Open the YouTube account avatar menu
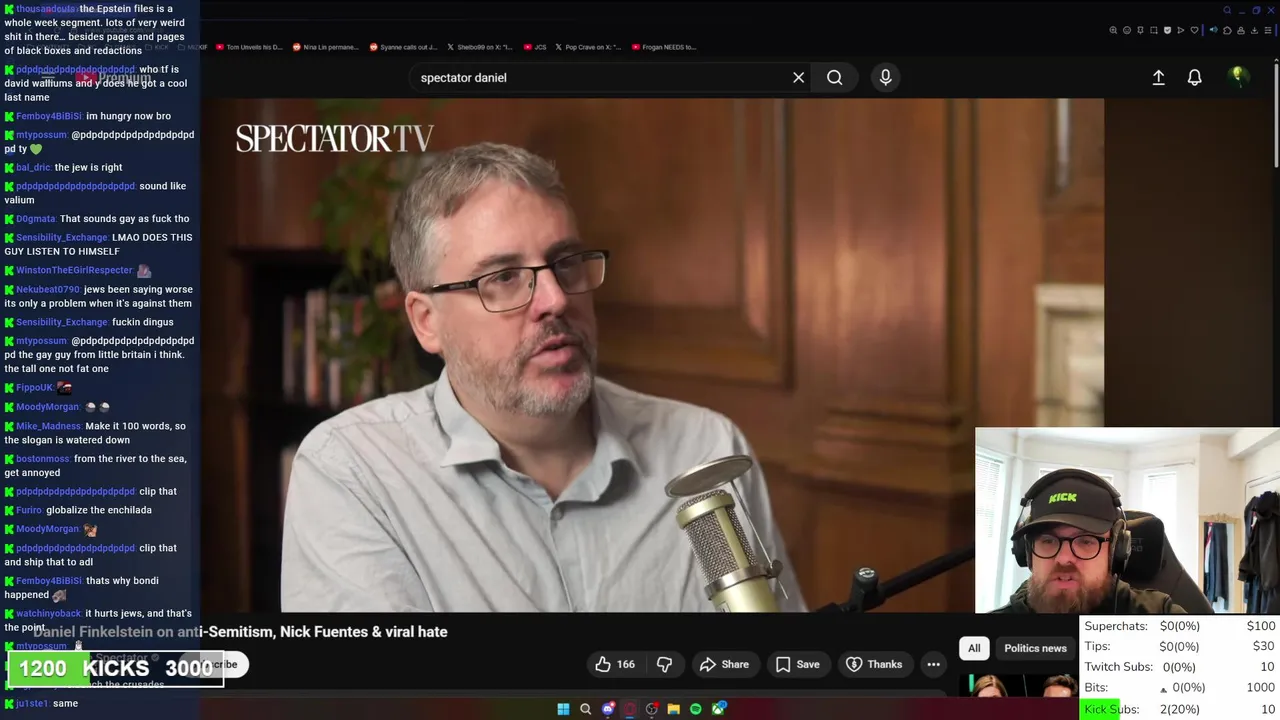This screenshot has height=720, width=1280. click(1238, 77)
